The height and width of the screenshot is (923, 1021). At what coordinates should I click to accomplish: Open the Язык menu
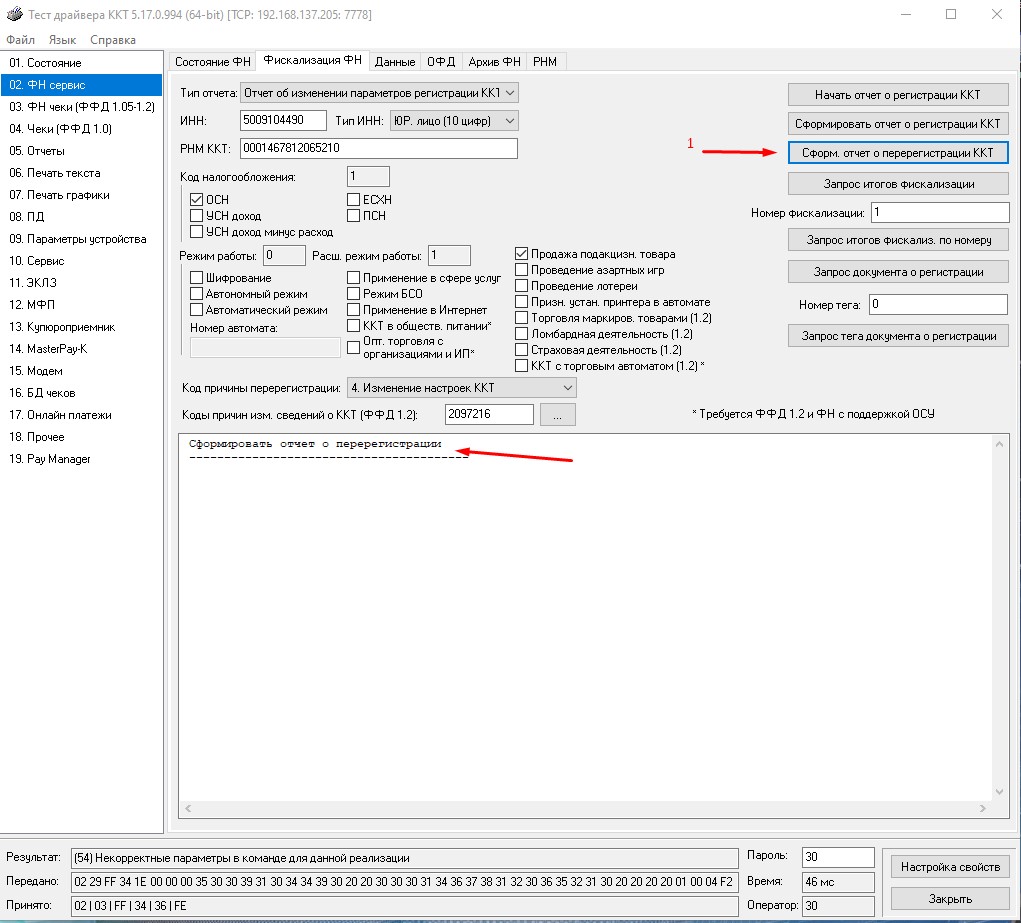point(63,40)
